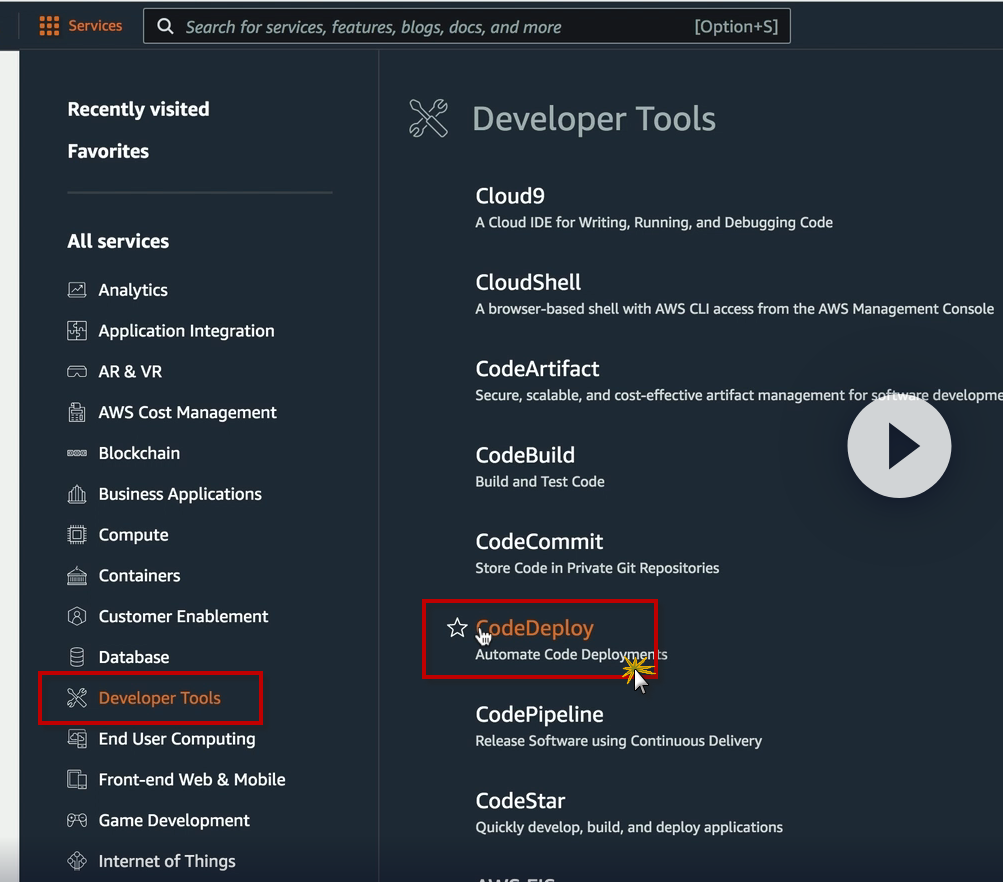Click the Game Development controller icon

click(77, 821)
